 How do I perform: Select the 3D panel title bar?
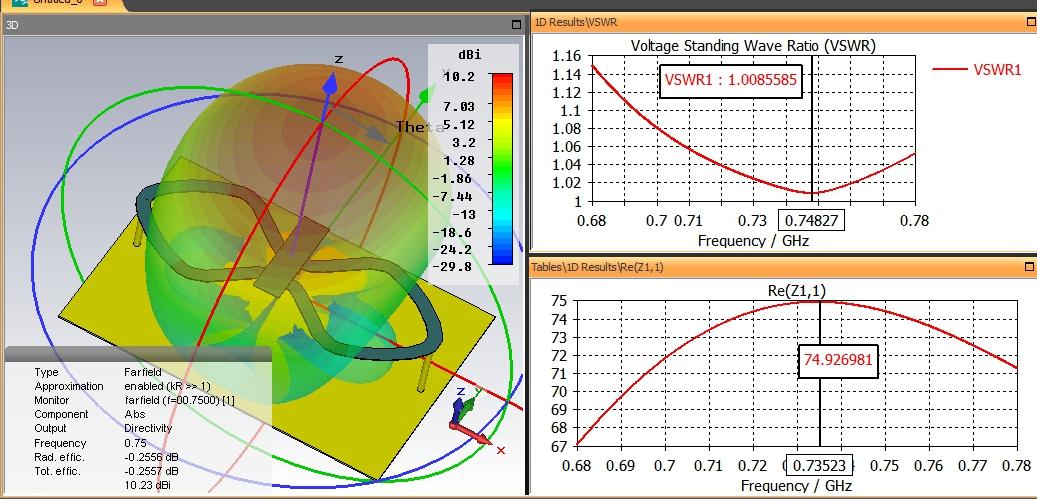tap(263, 25)
